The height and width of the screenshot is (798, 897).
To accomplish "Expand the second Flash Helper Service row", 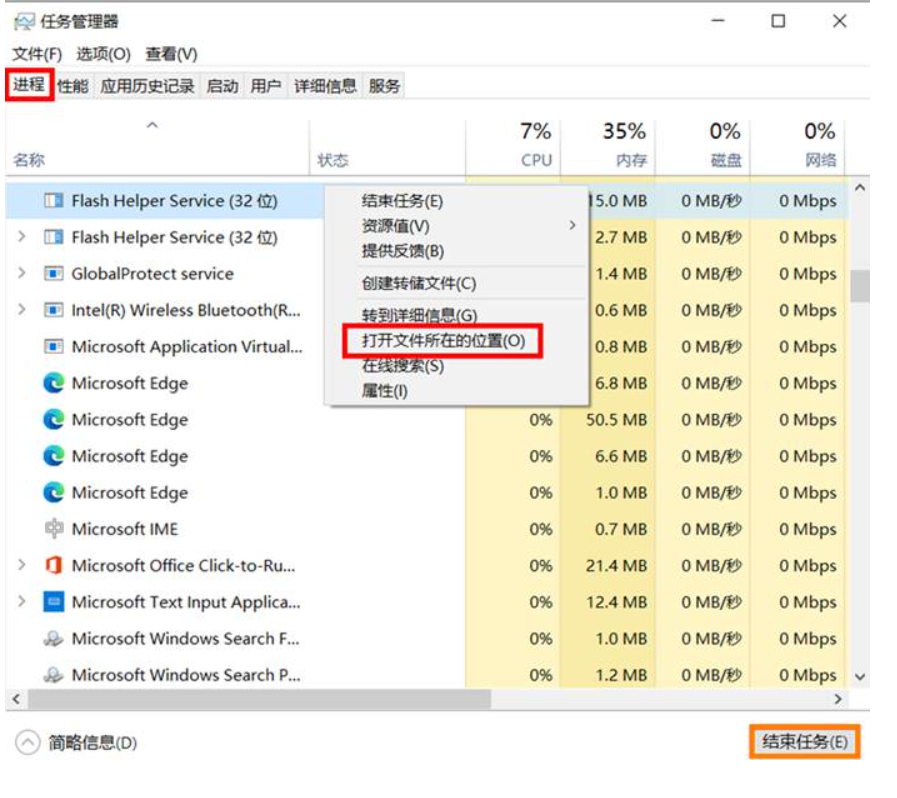I will pyautogui.click(x=22, y=237).
